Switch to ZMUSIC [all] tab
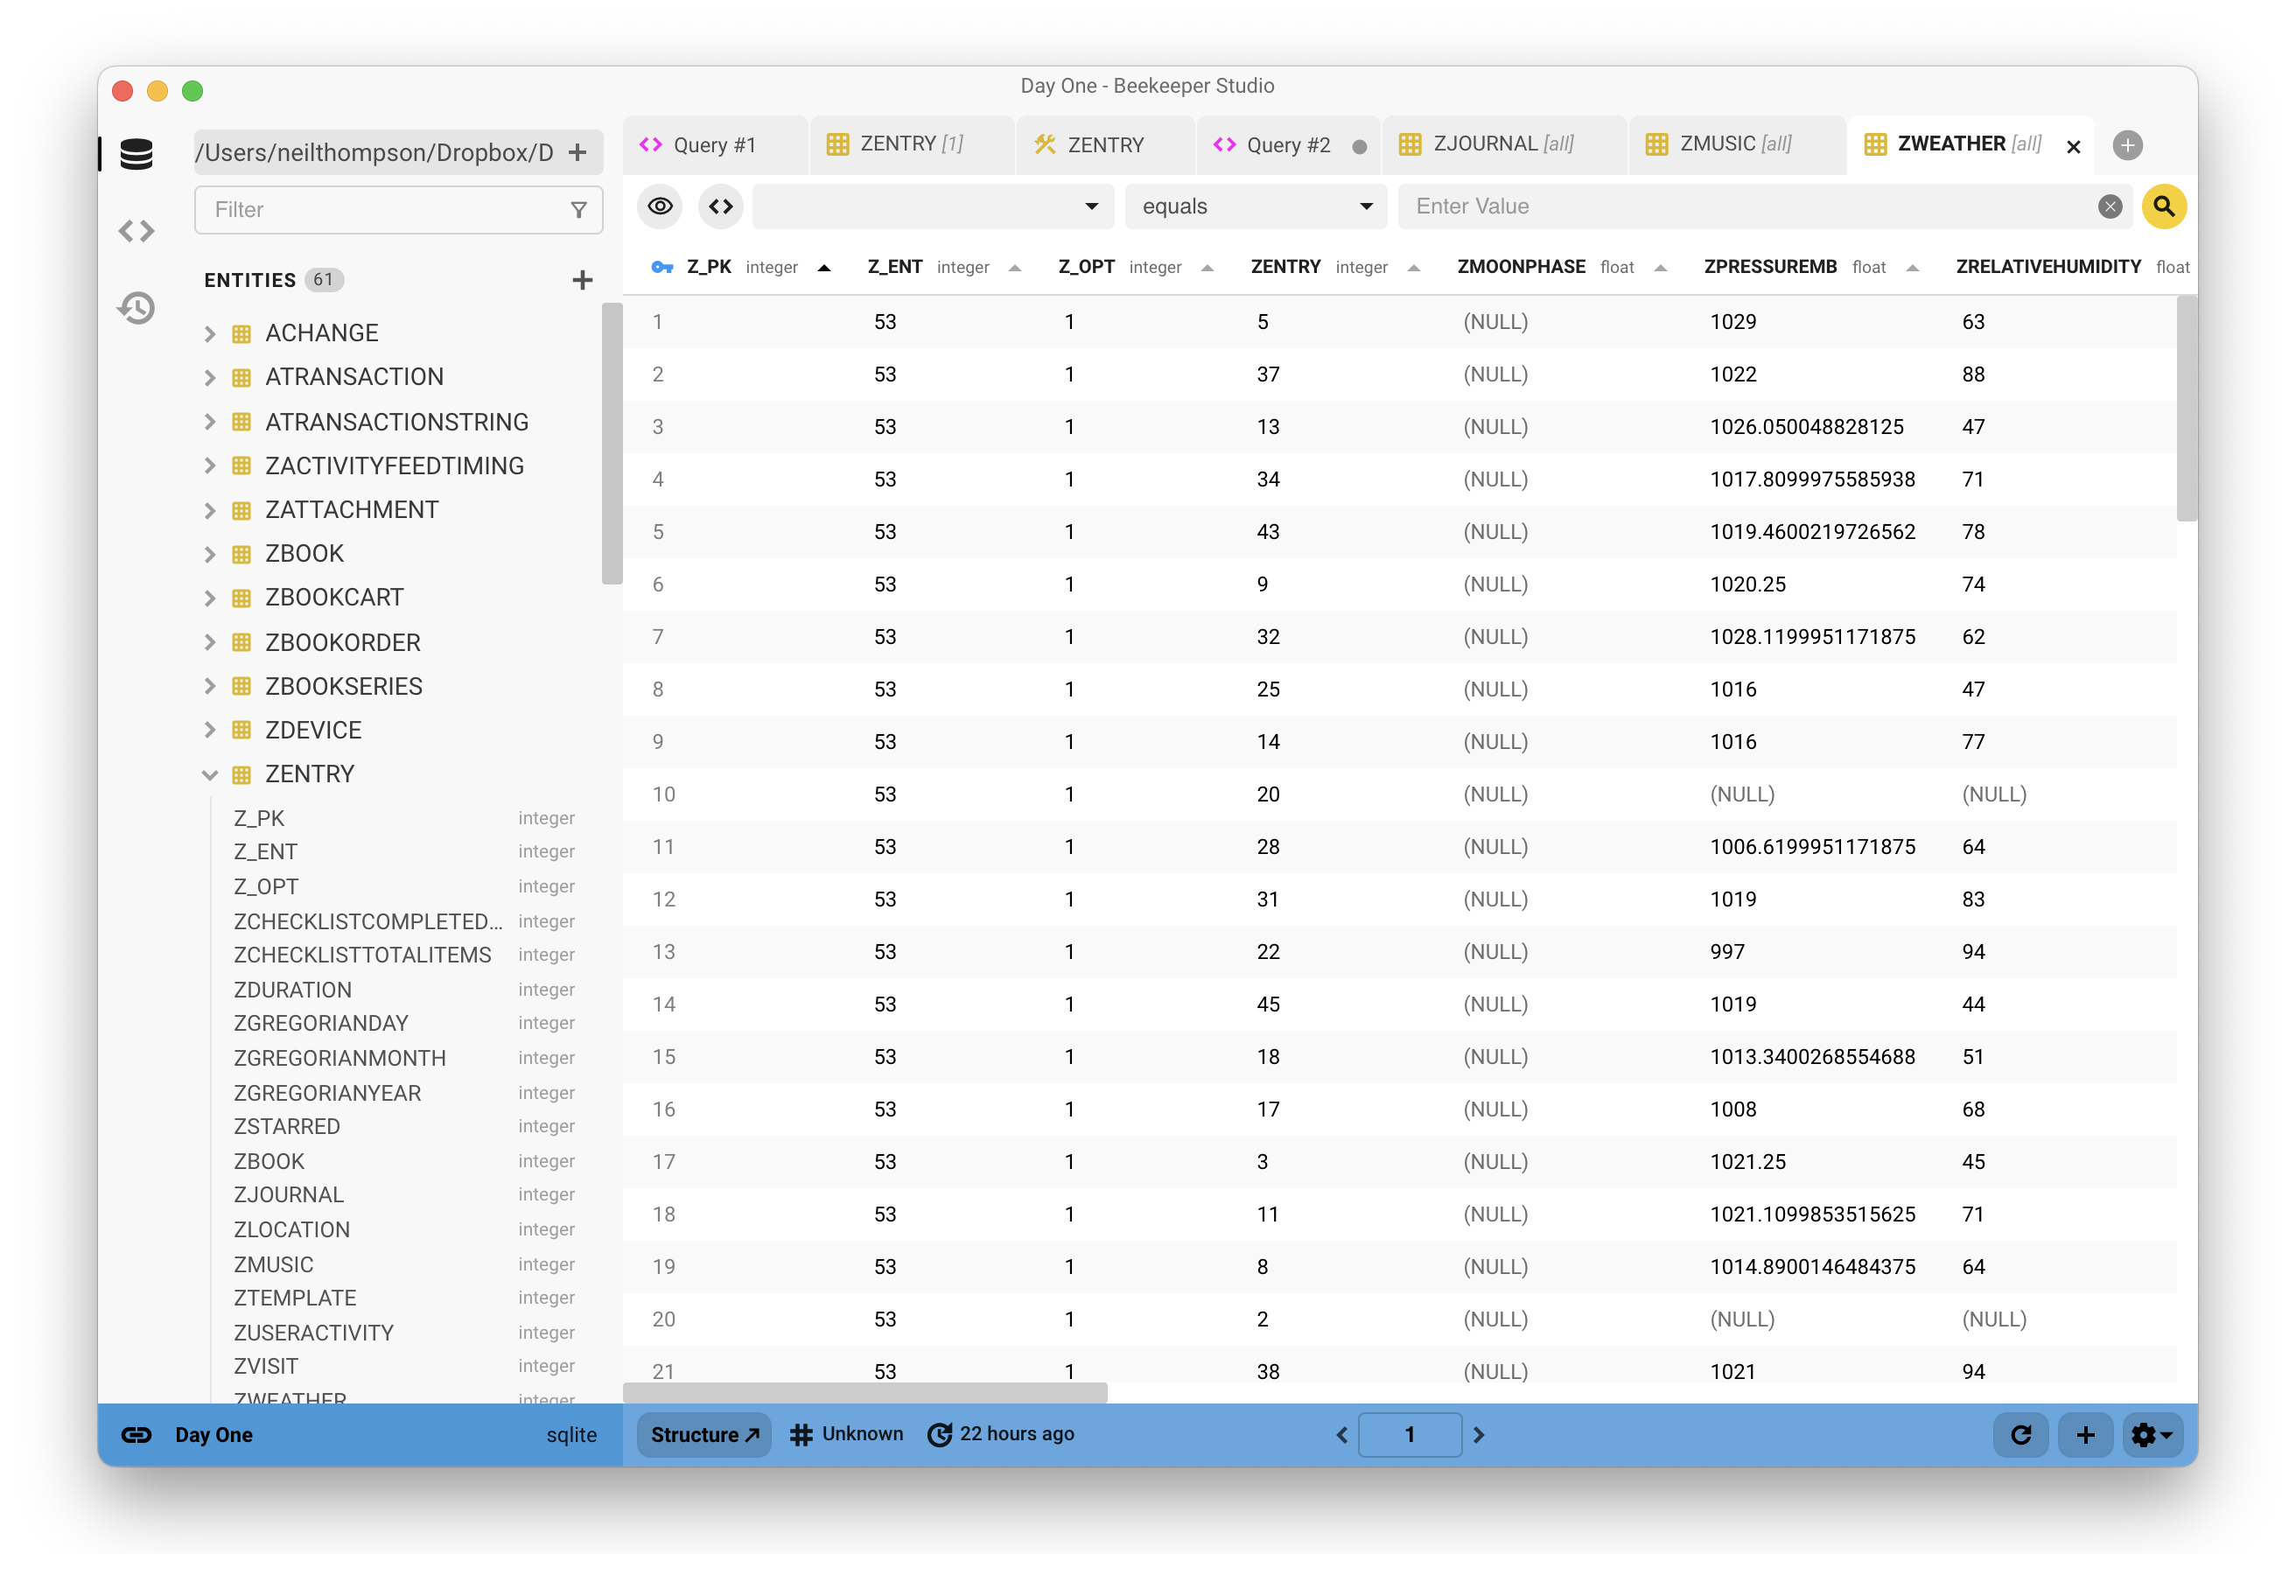This screenshot has height=1596, width=2296. pos(1735,145)
